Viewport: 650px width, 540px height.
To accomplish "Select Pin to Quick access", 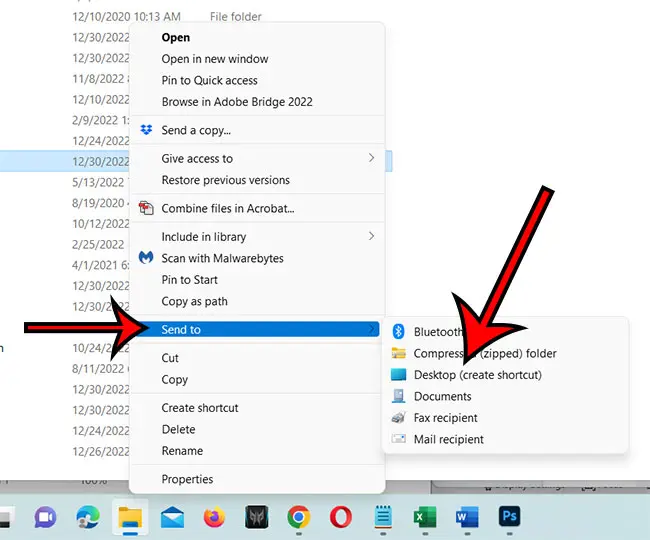I will (209, 80).
